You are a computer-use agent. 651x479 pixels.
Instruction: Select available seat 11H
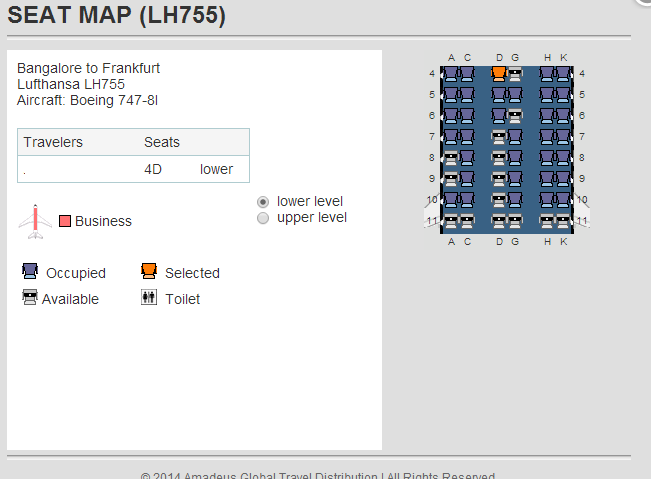click(x=547, y=221)
